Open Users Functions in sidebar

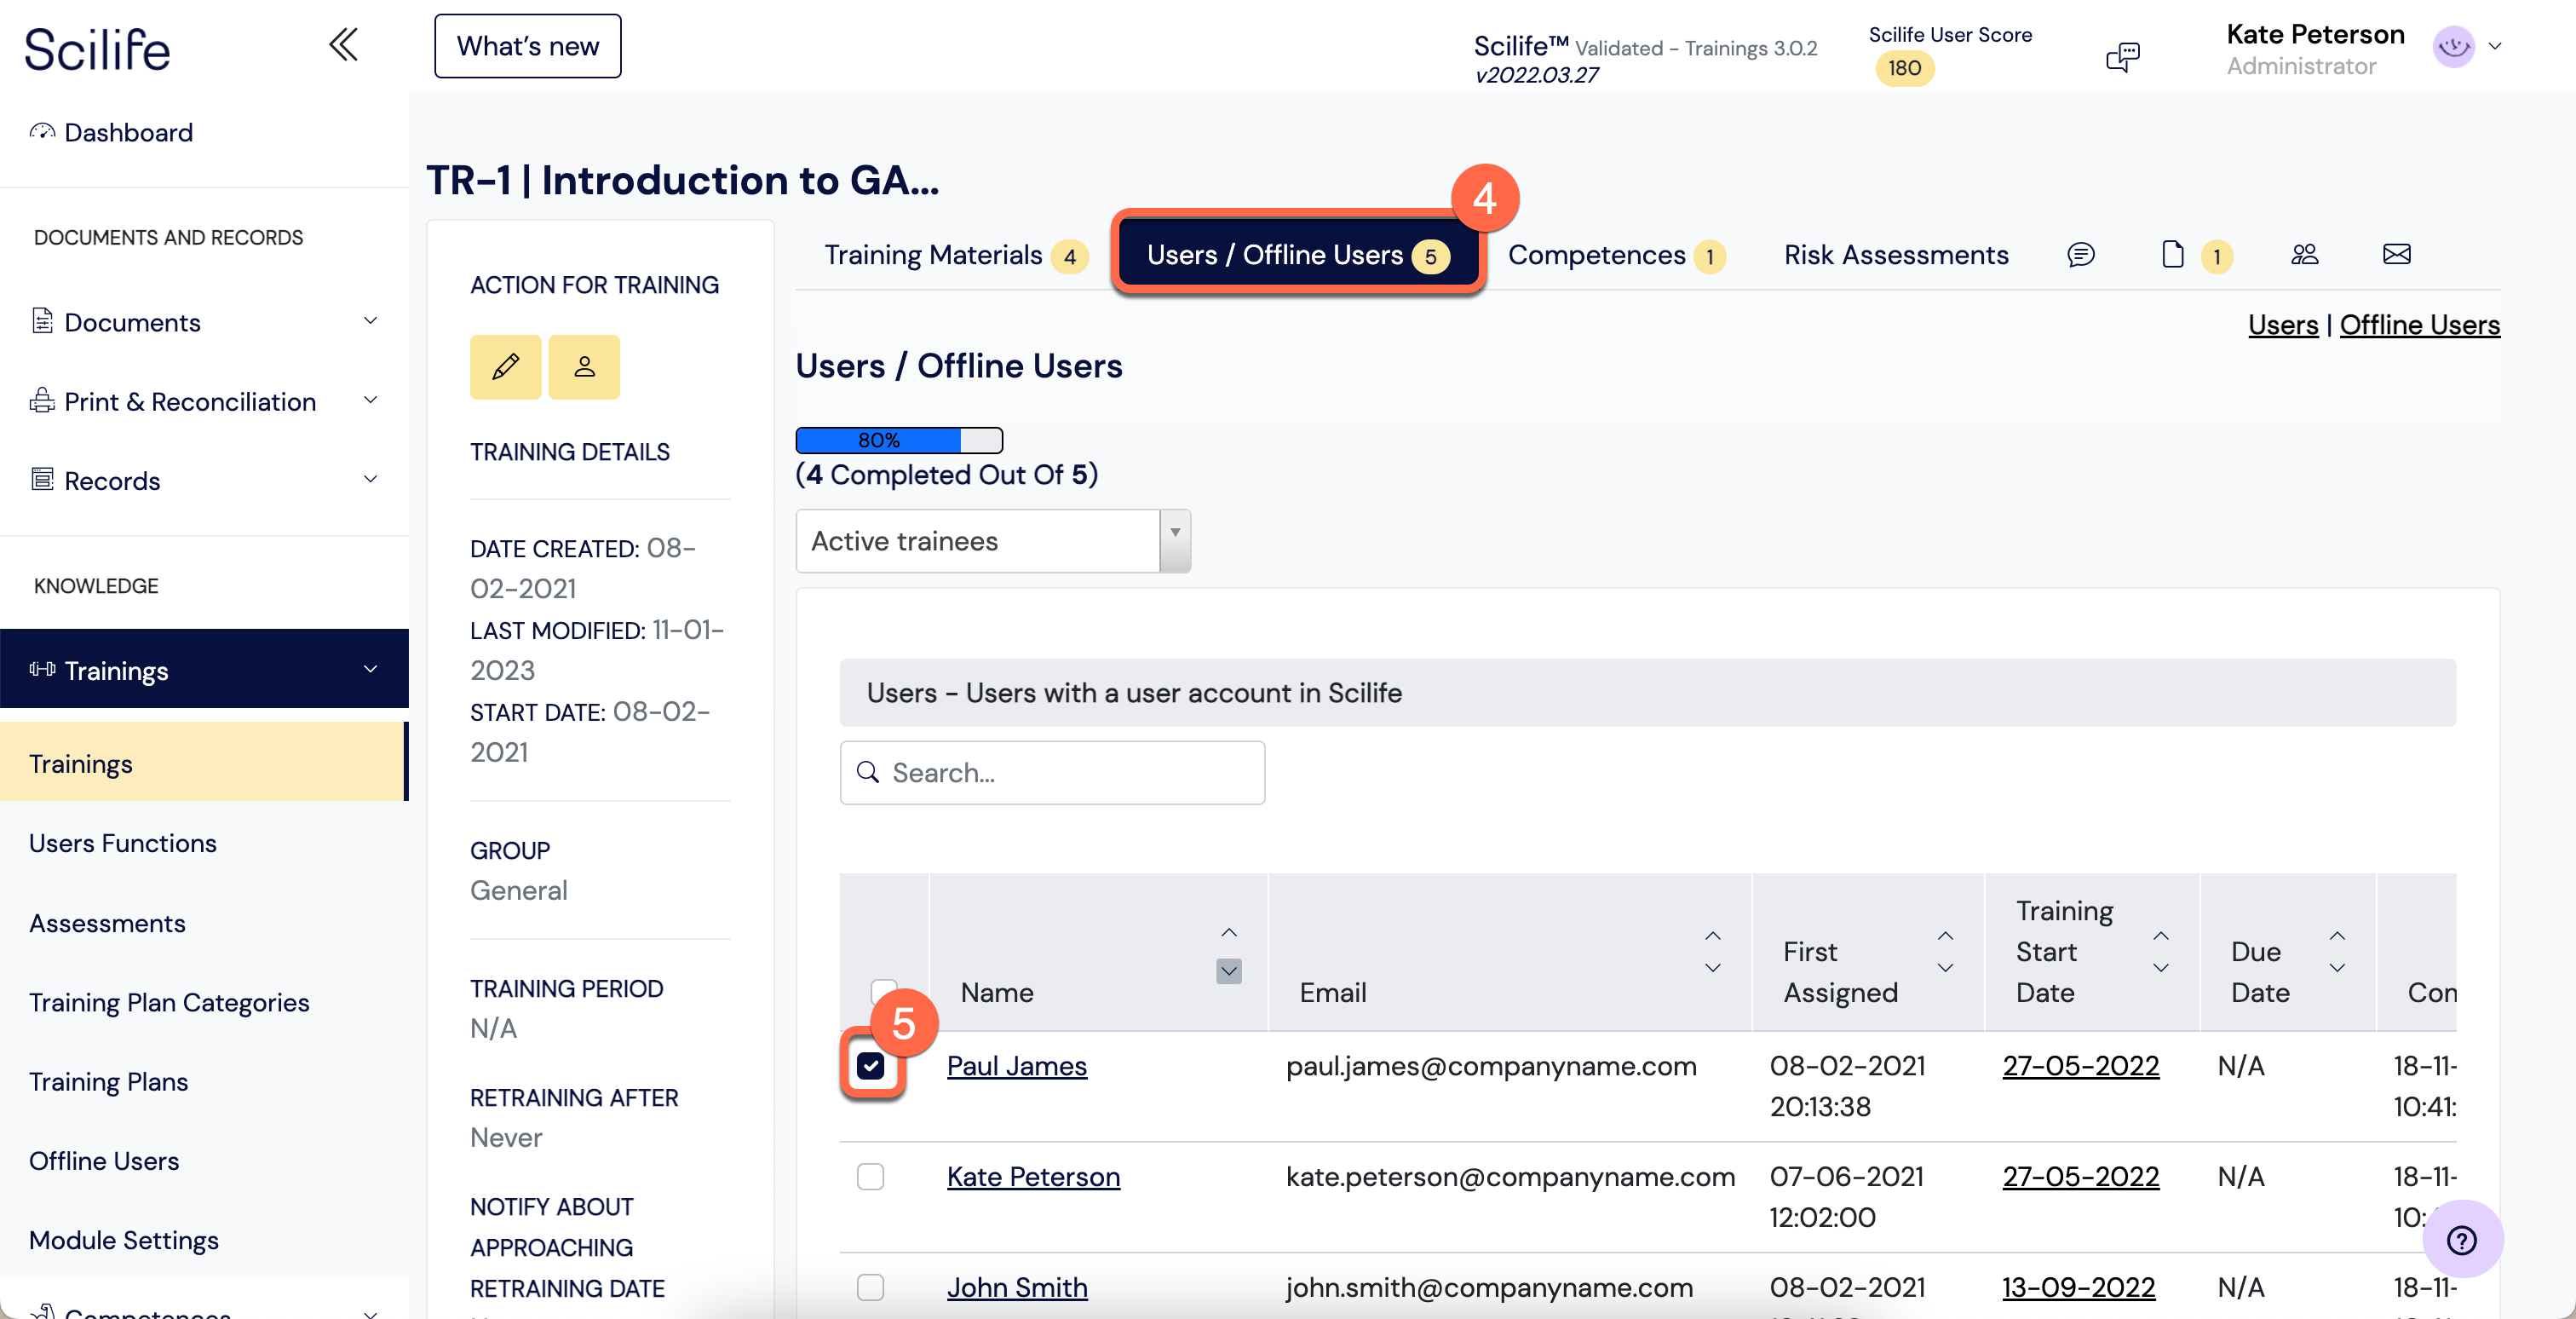122,843
